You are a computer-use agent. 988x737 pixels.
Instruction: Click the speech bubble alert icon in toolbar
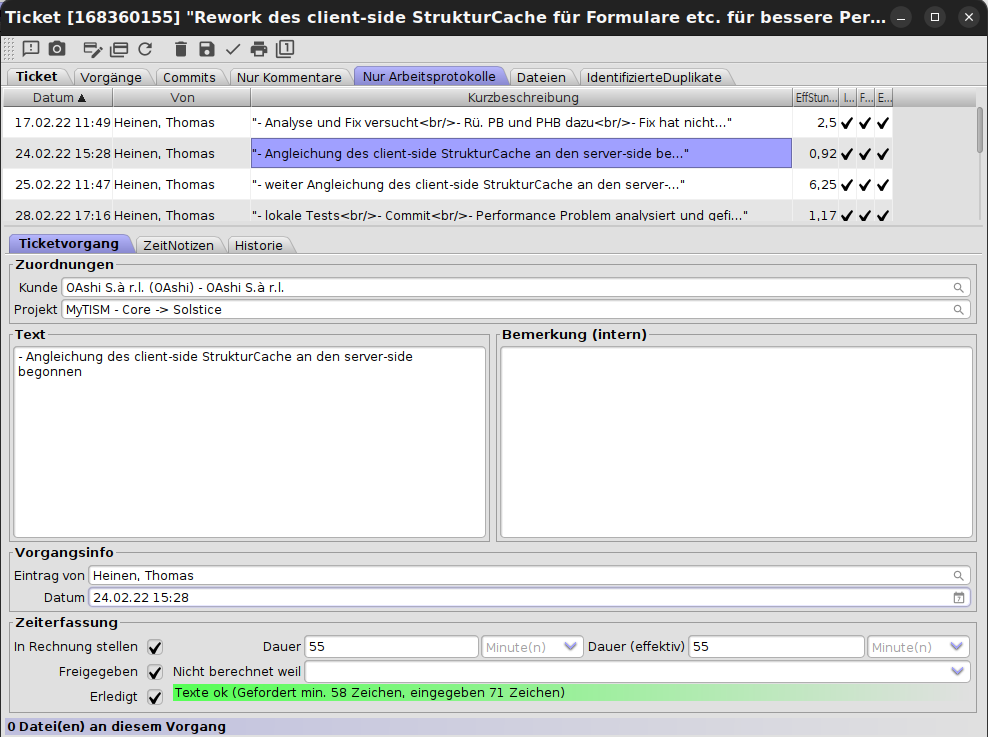(x=31, y=49)
